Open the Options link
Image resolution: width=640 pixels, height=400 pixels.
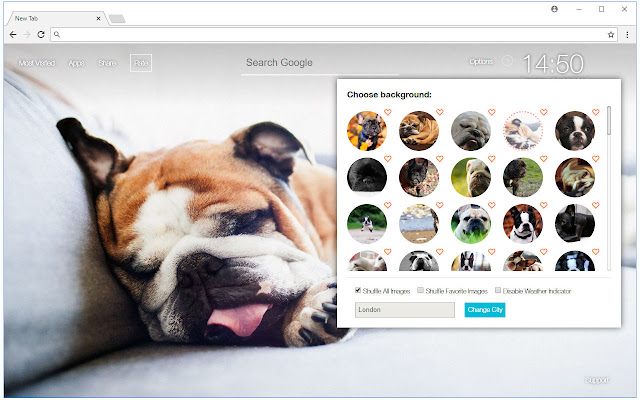point(481,62)
